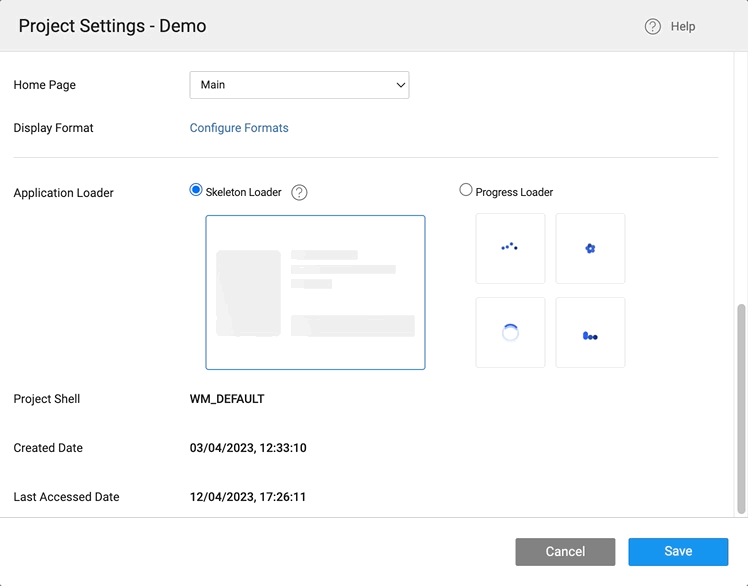This screenshot has height=586, width=748.
Task: Pick the circular spinner progress loader
Action: 510,333
